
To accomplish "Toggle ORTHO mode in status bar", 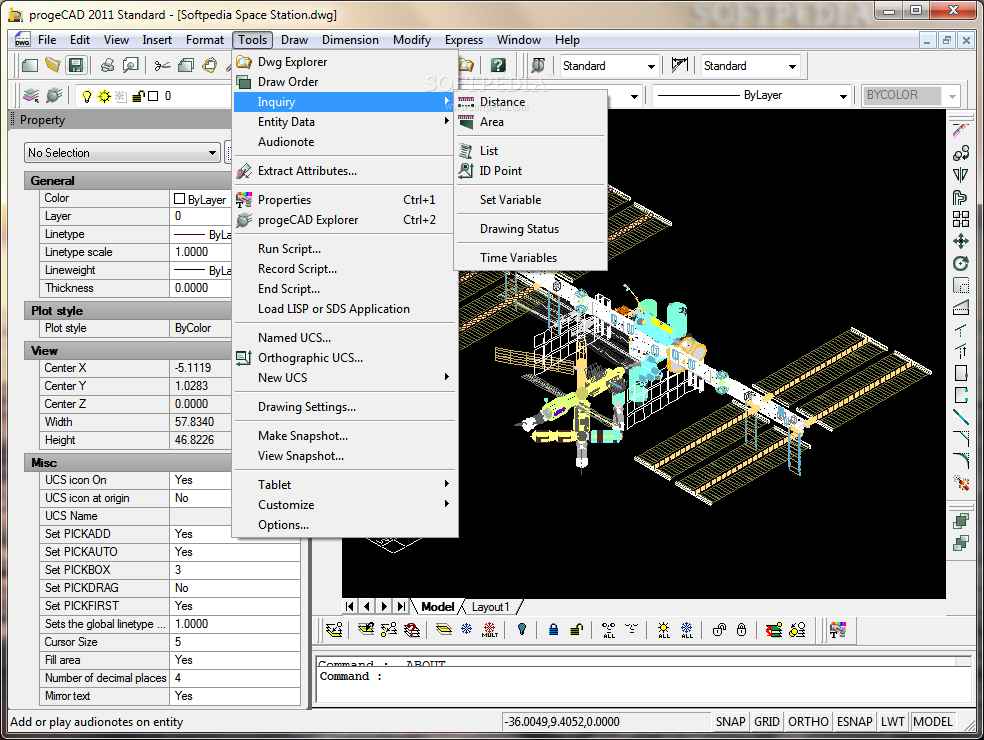I will click(x=808, y=722).
